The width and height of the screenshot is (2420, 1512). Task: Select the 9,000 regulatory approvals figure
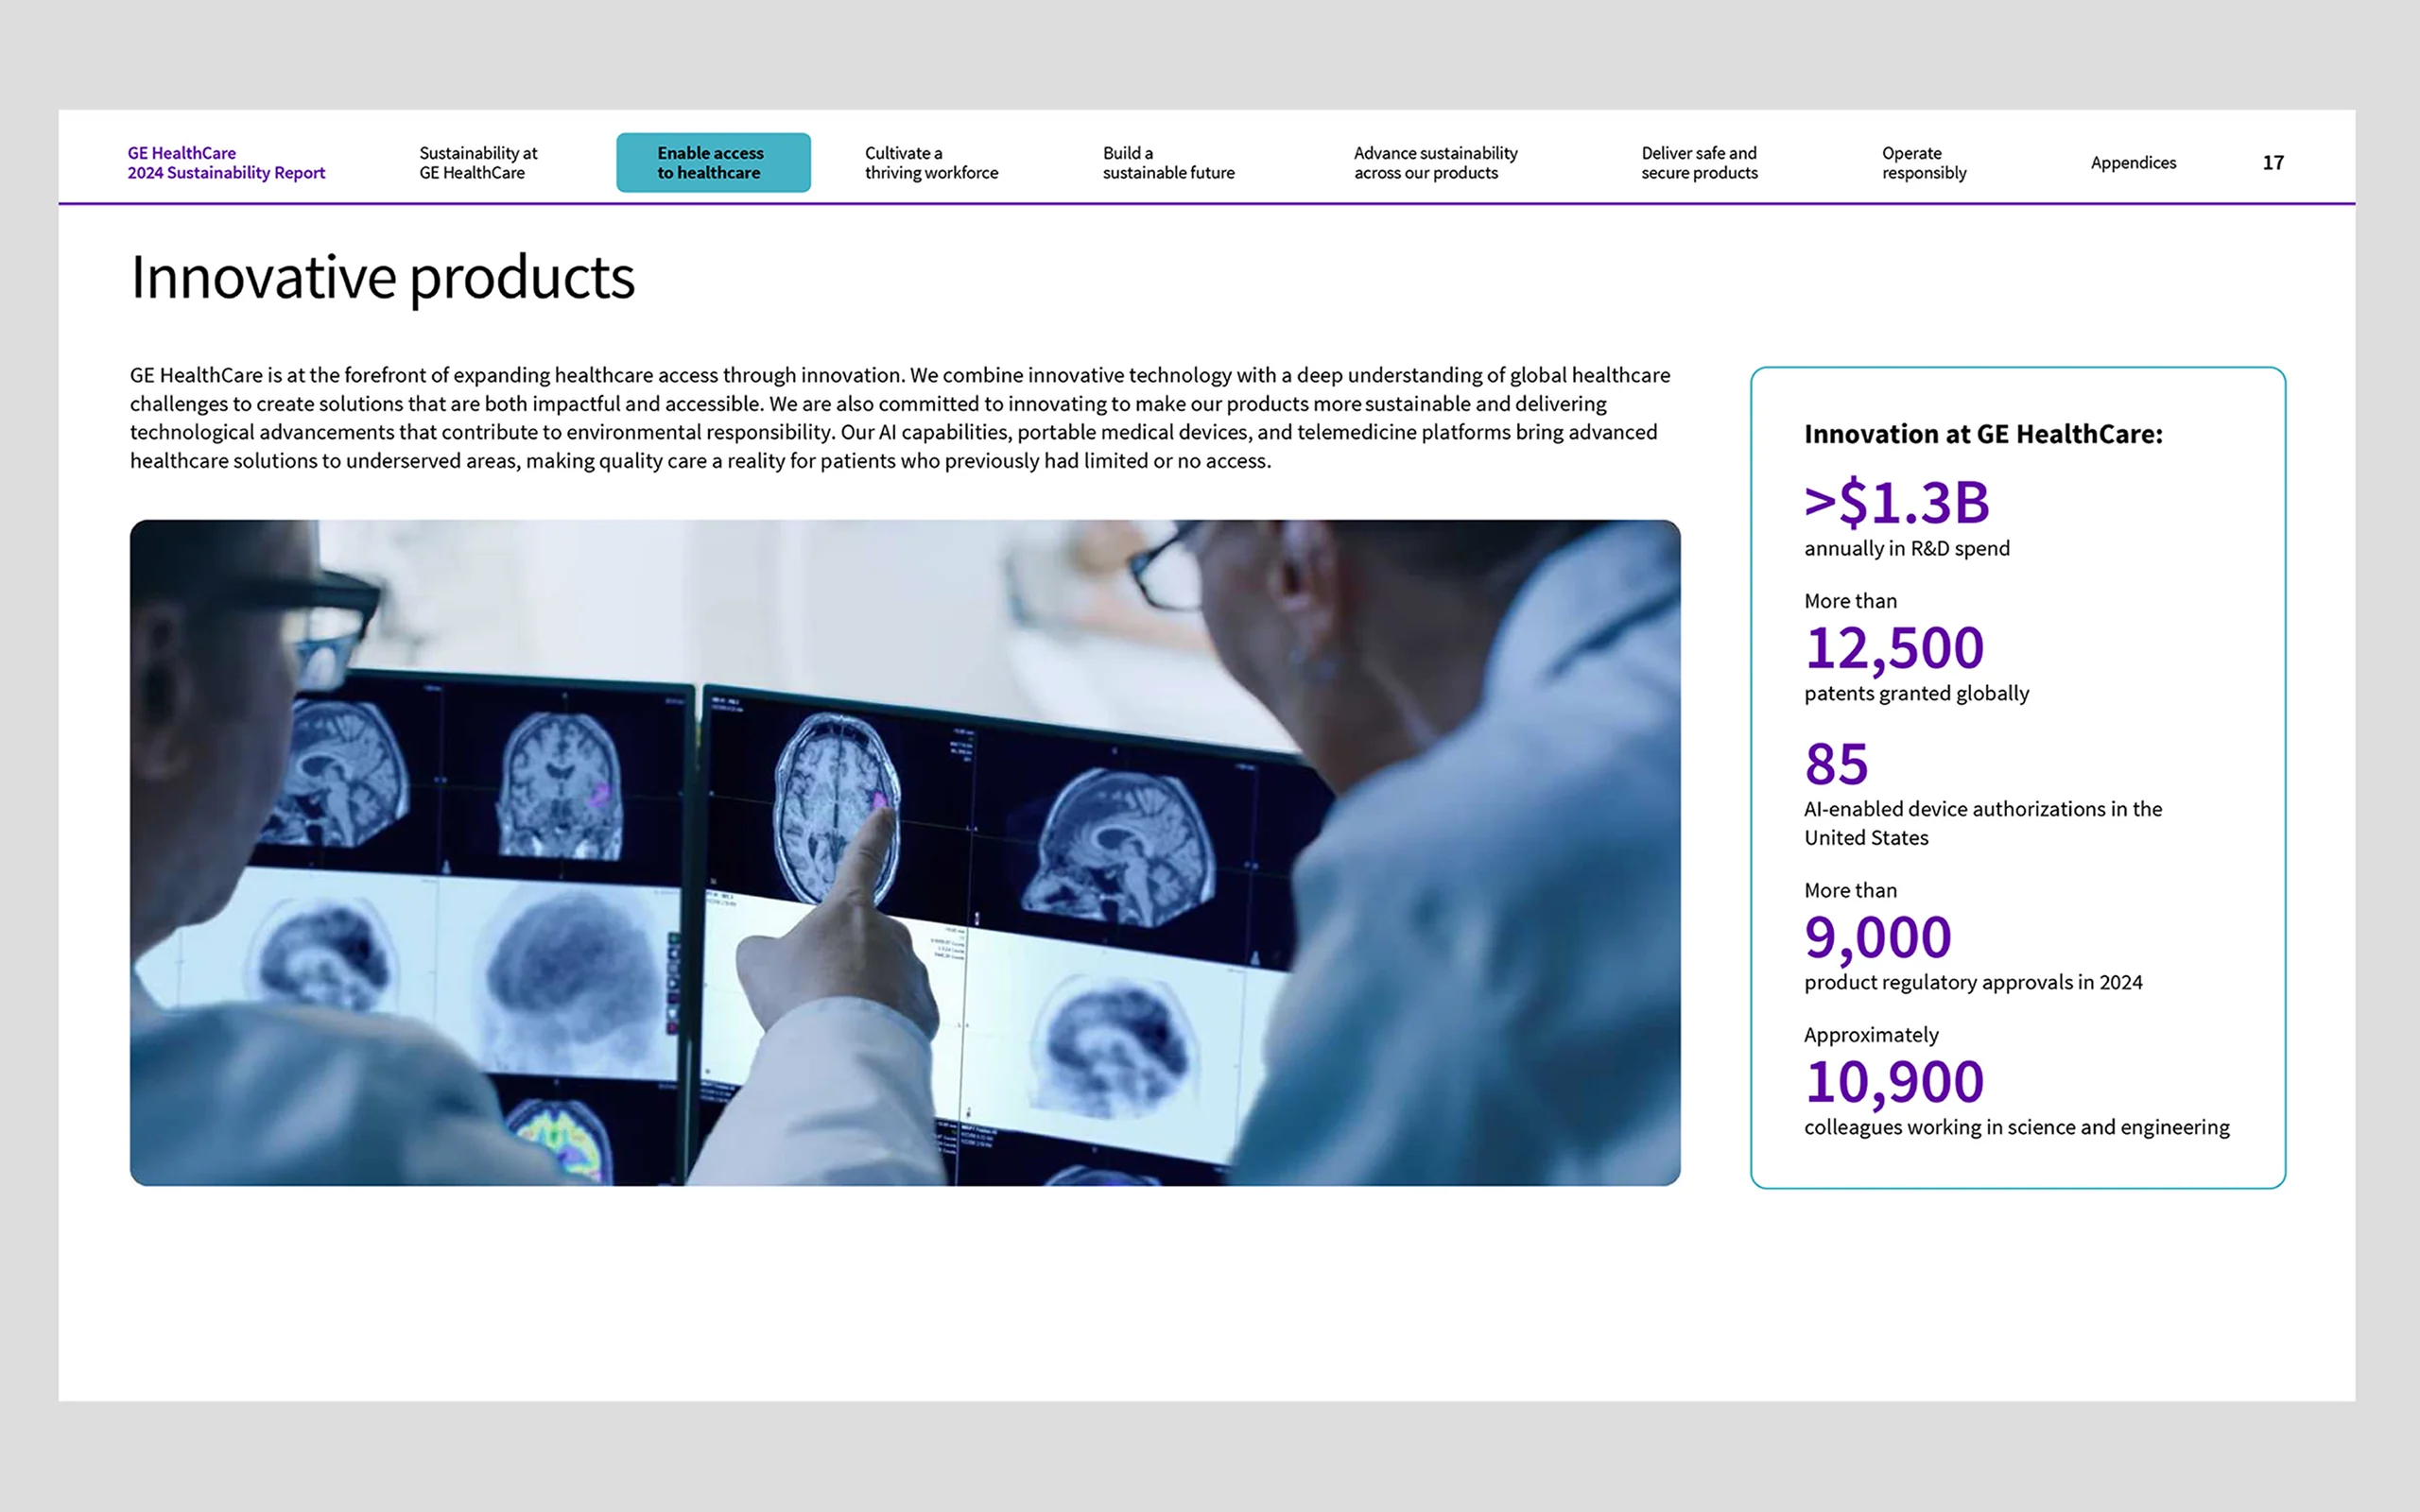(x=1877, y=937)
